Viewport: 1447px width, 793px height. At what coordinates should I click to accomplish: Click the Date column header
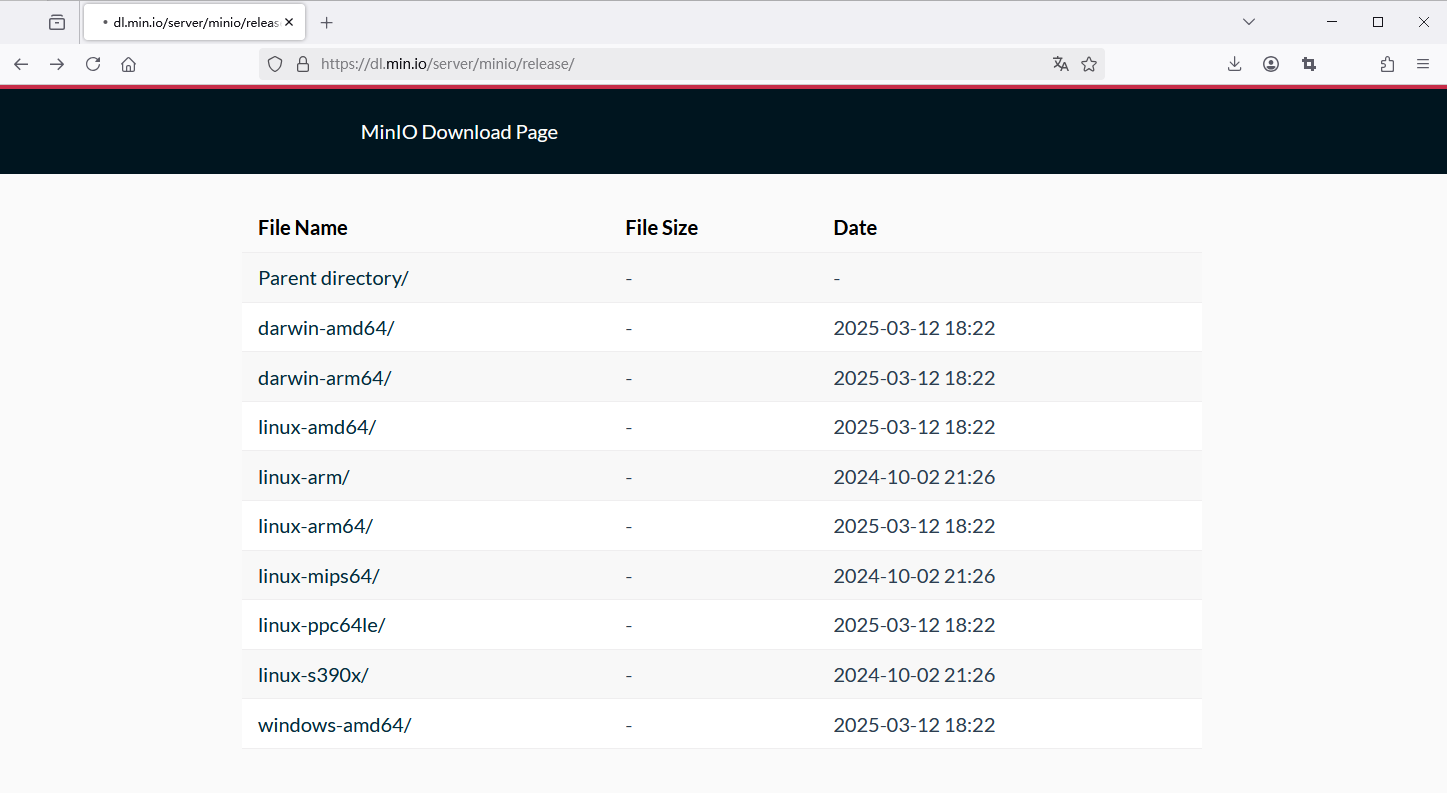[x=855, y=228]
